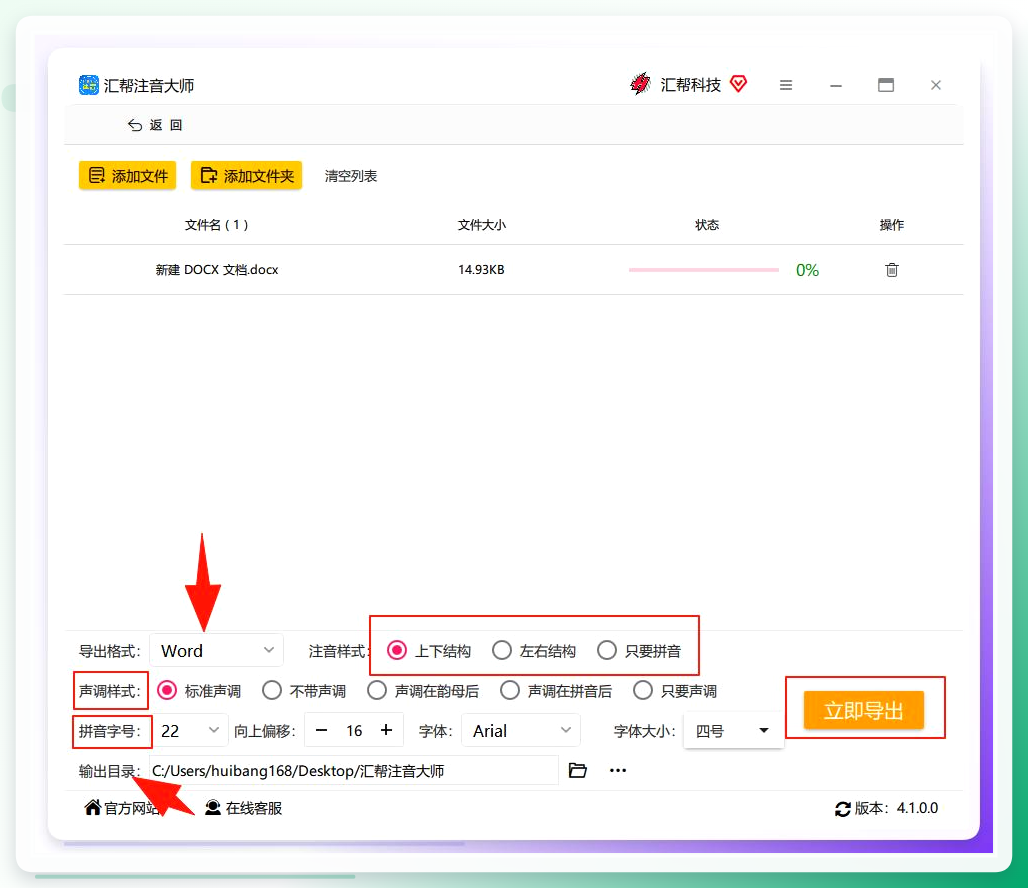The height and width of the screenshot is (888, 1028).
Task: Click the 操作 column header
Action: (892, 225)
